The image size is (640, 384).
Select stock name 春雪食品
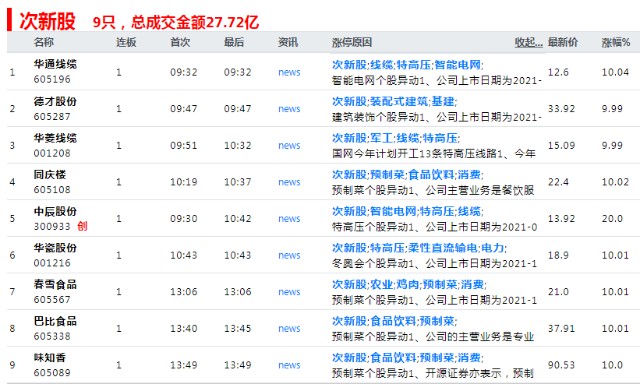point(55,284)
